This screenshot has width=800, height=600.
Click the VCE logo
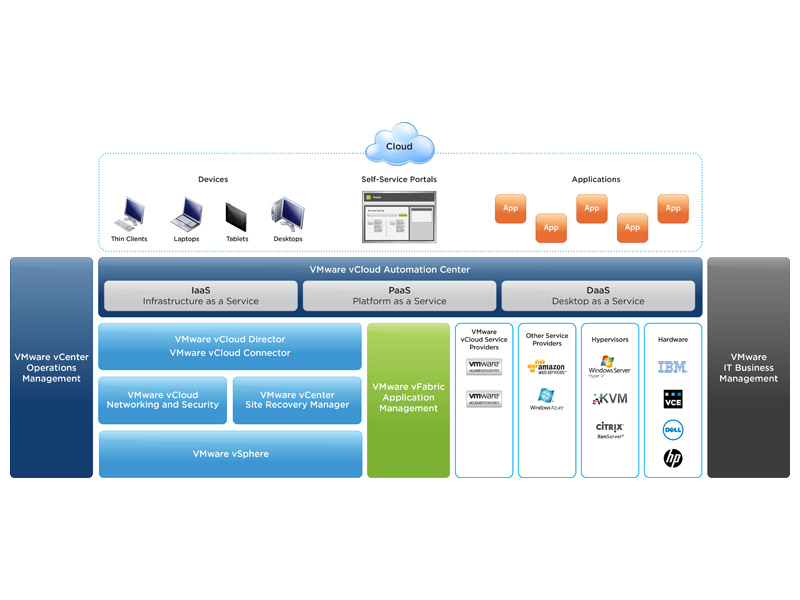tap(672, 399)
